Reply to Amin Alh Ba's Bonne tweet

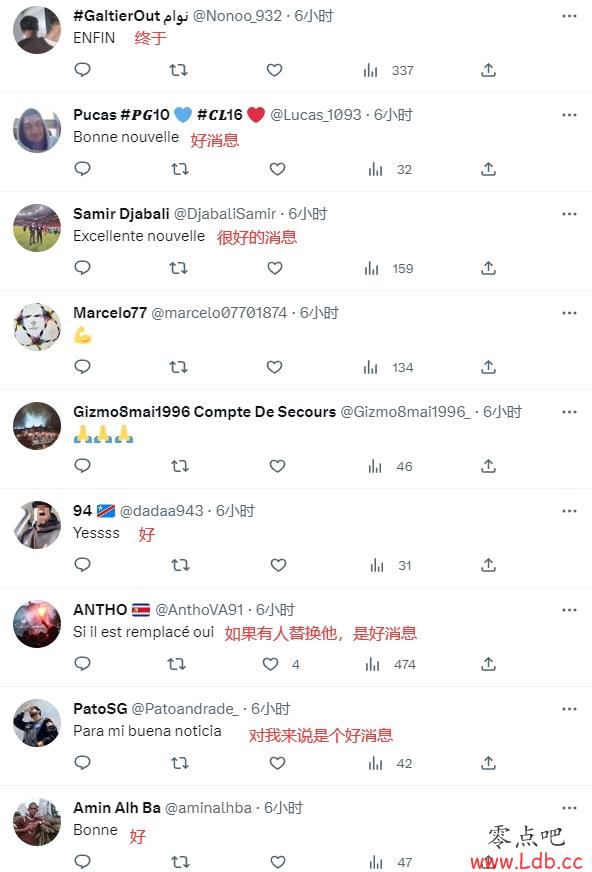point(82,861)
